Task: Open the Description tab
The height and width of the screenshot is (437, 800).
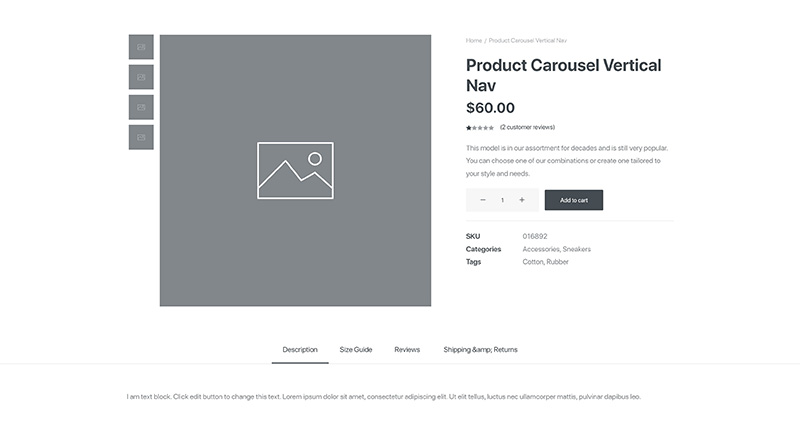Action: tap(300, 350)
